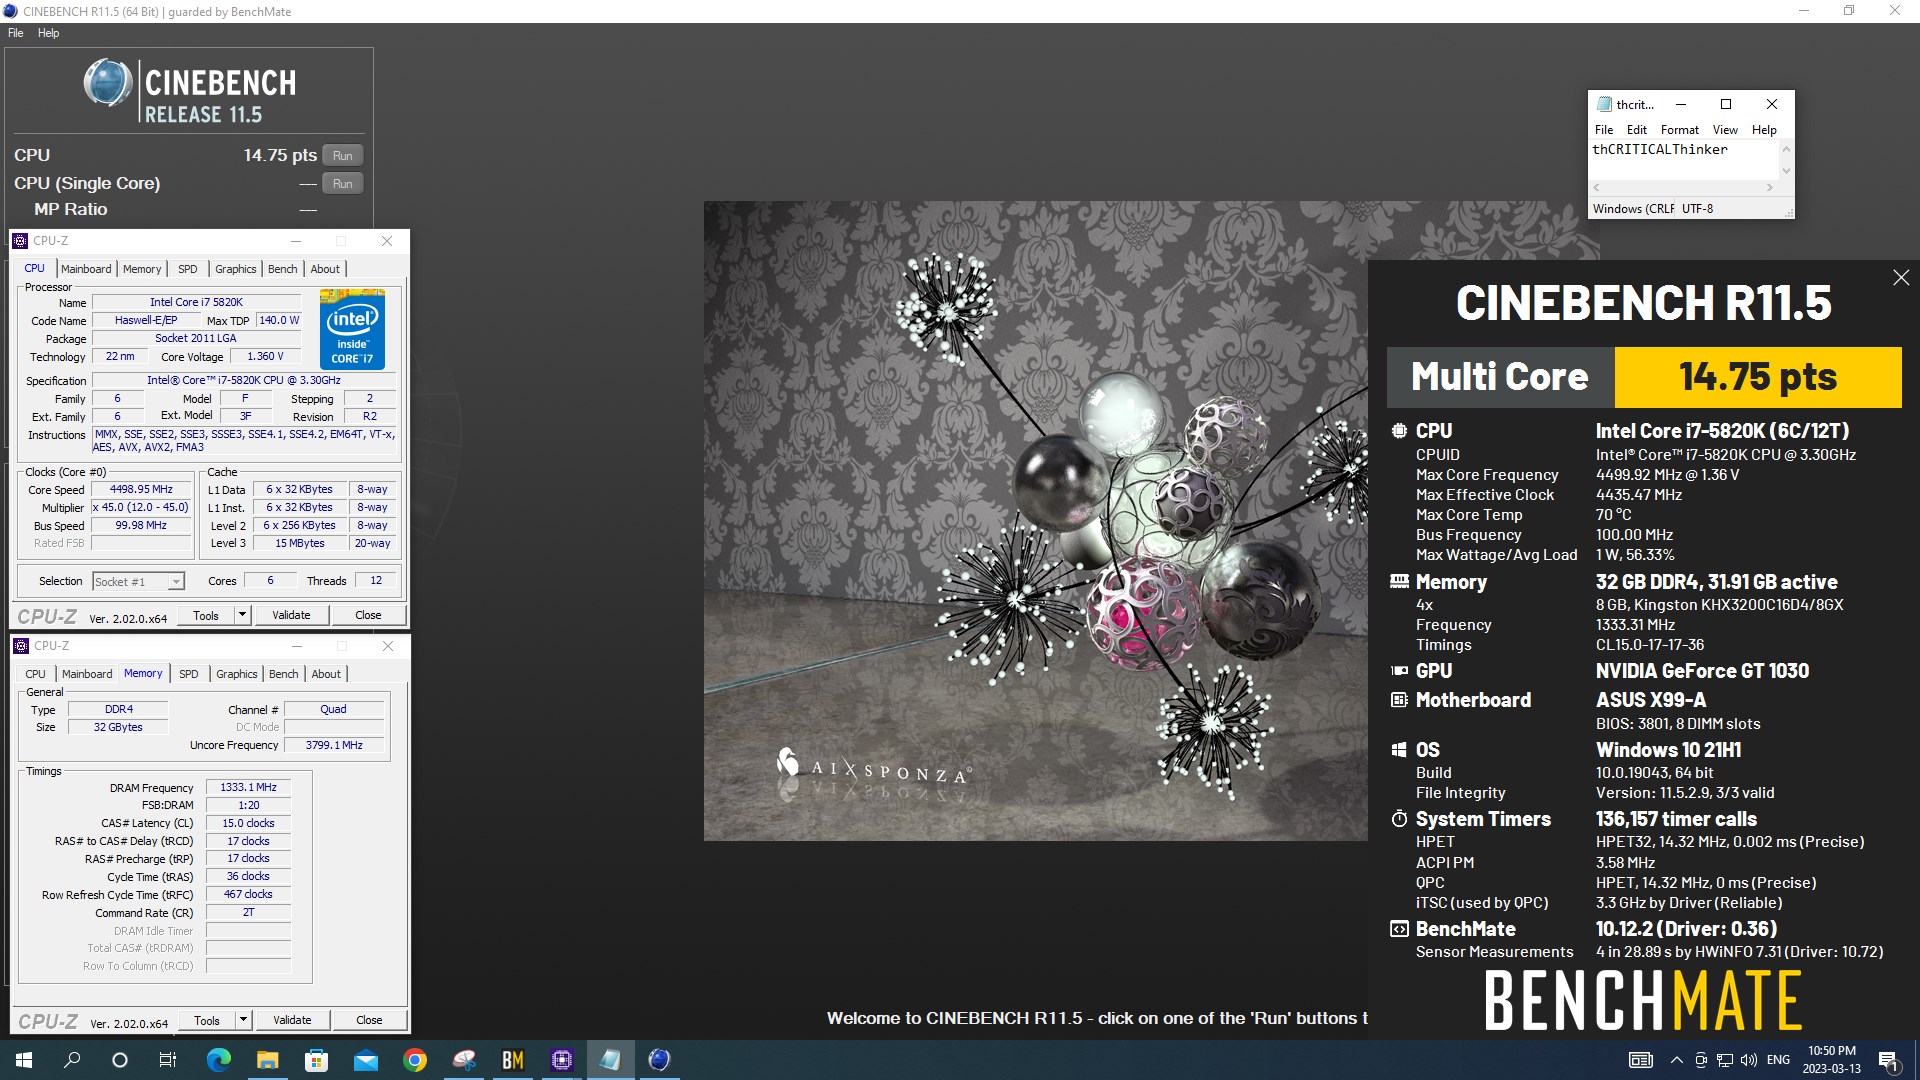This screenshot has width=1920, height=1080.
Task: Expand Tools dropdown arrow in upper CPU-Z
Action: coord(242,615)
